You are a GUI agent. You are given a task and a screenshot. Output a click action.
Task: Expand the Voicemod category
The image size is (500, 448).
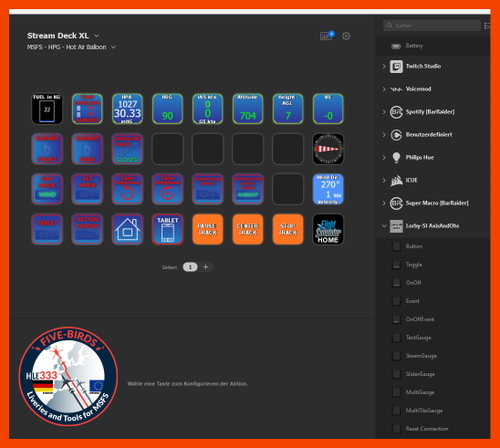tap(384, 89)
